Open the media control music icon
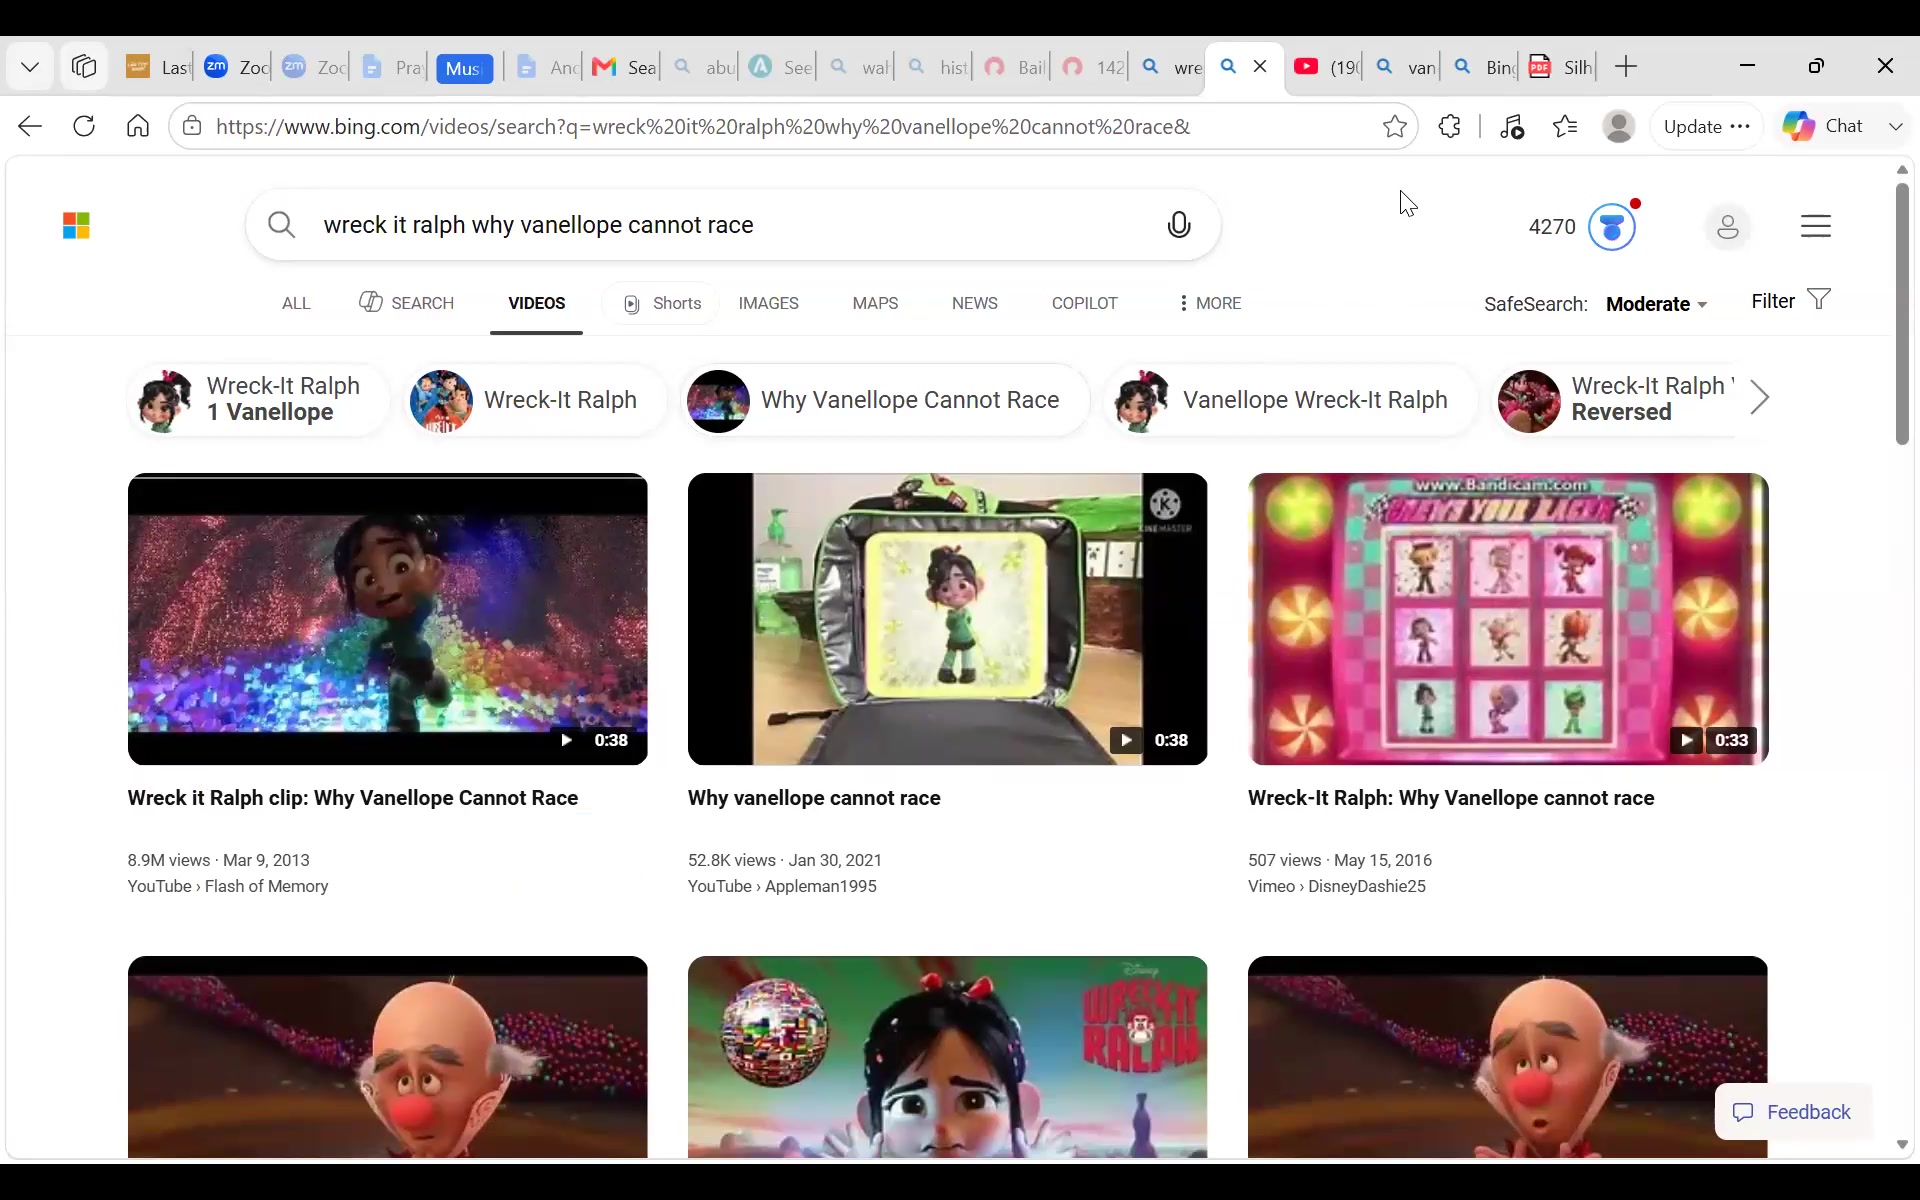 (1512, 126)
